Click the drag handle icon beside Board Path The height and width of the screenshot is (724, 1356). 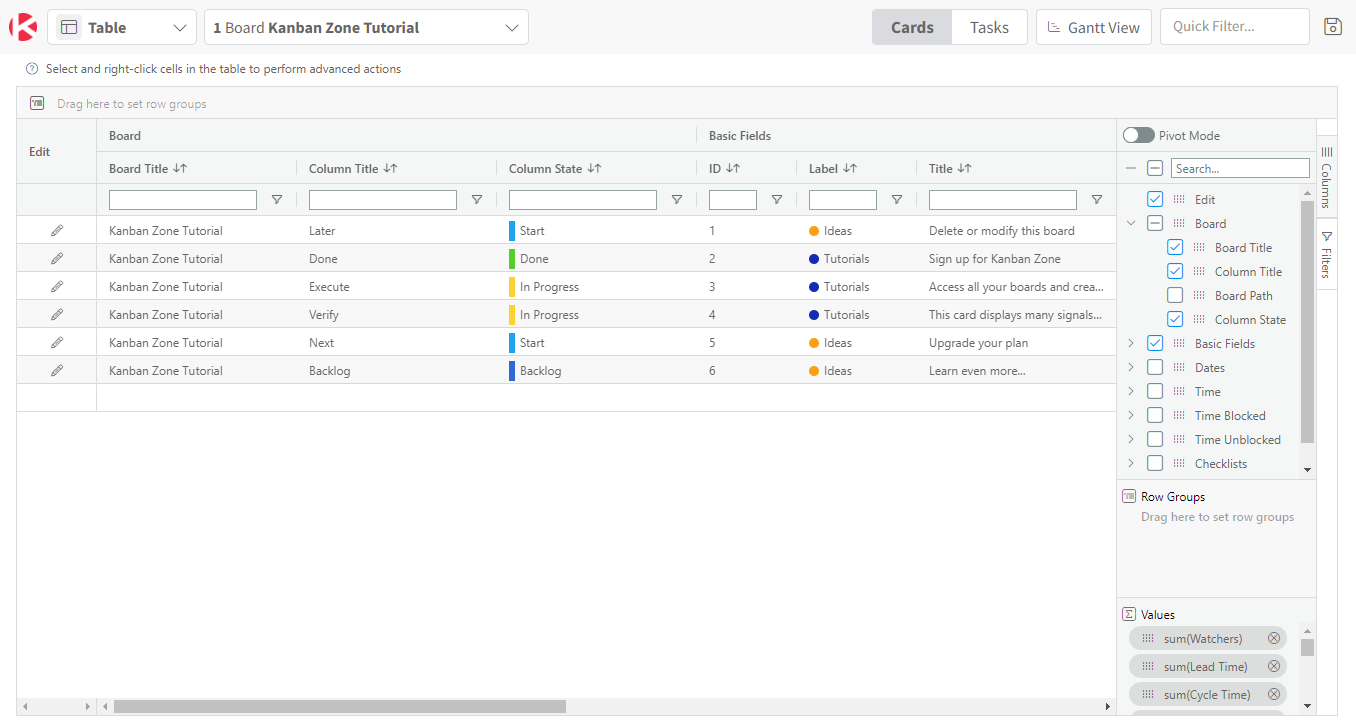(x=1199, y=295)
